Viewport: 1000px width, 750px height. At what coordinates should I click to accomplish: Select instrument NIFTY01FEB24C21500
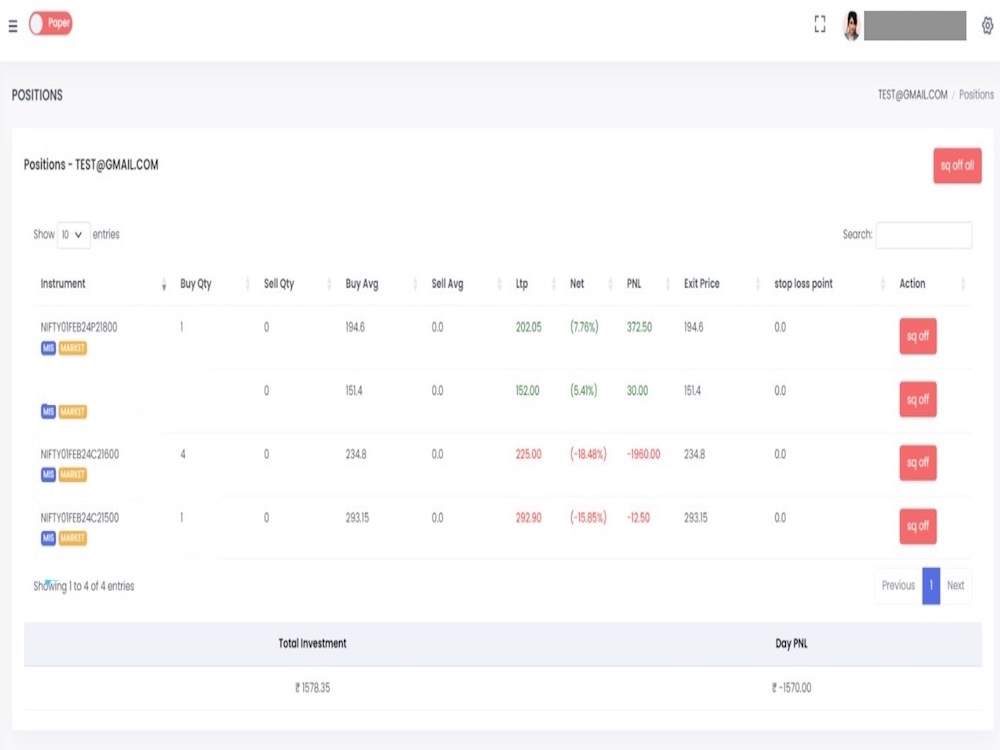[x=80, y=518]
